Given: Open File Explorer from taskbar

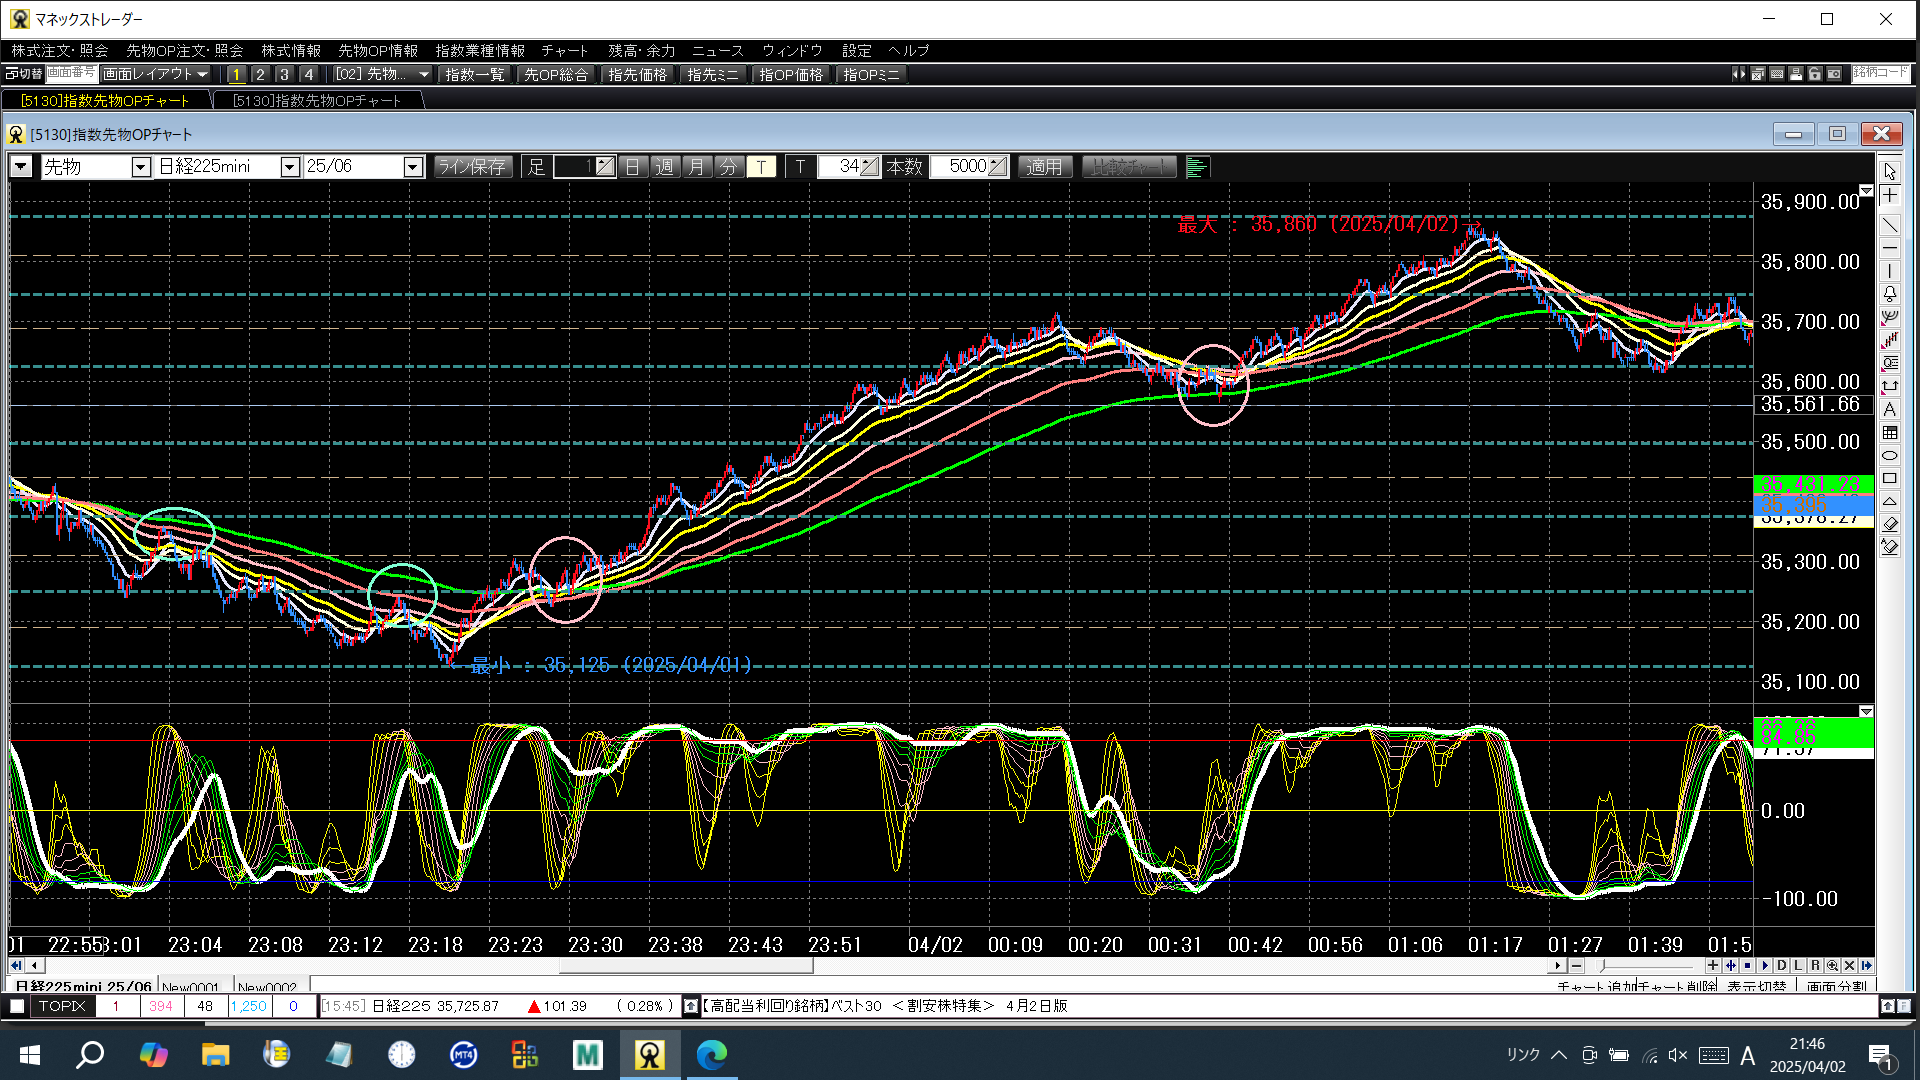Looking at the screenshot, I should coord(215,1054).
